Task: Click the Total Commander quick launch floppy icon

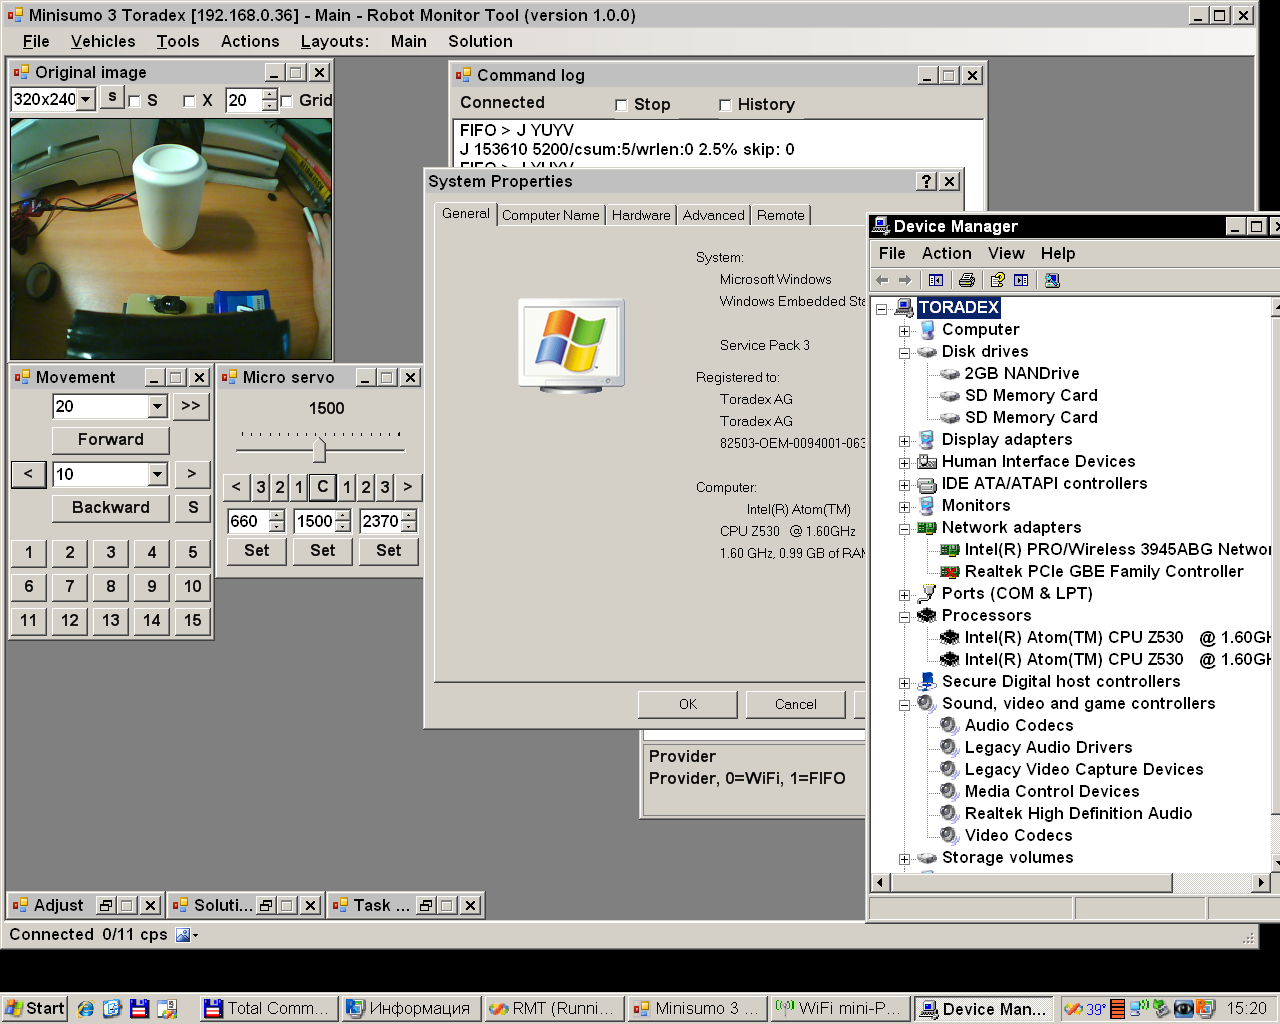Action: (x=139, y=1008)
